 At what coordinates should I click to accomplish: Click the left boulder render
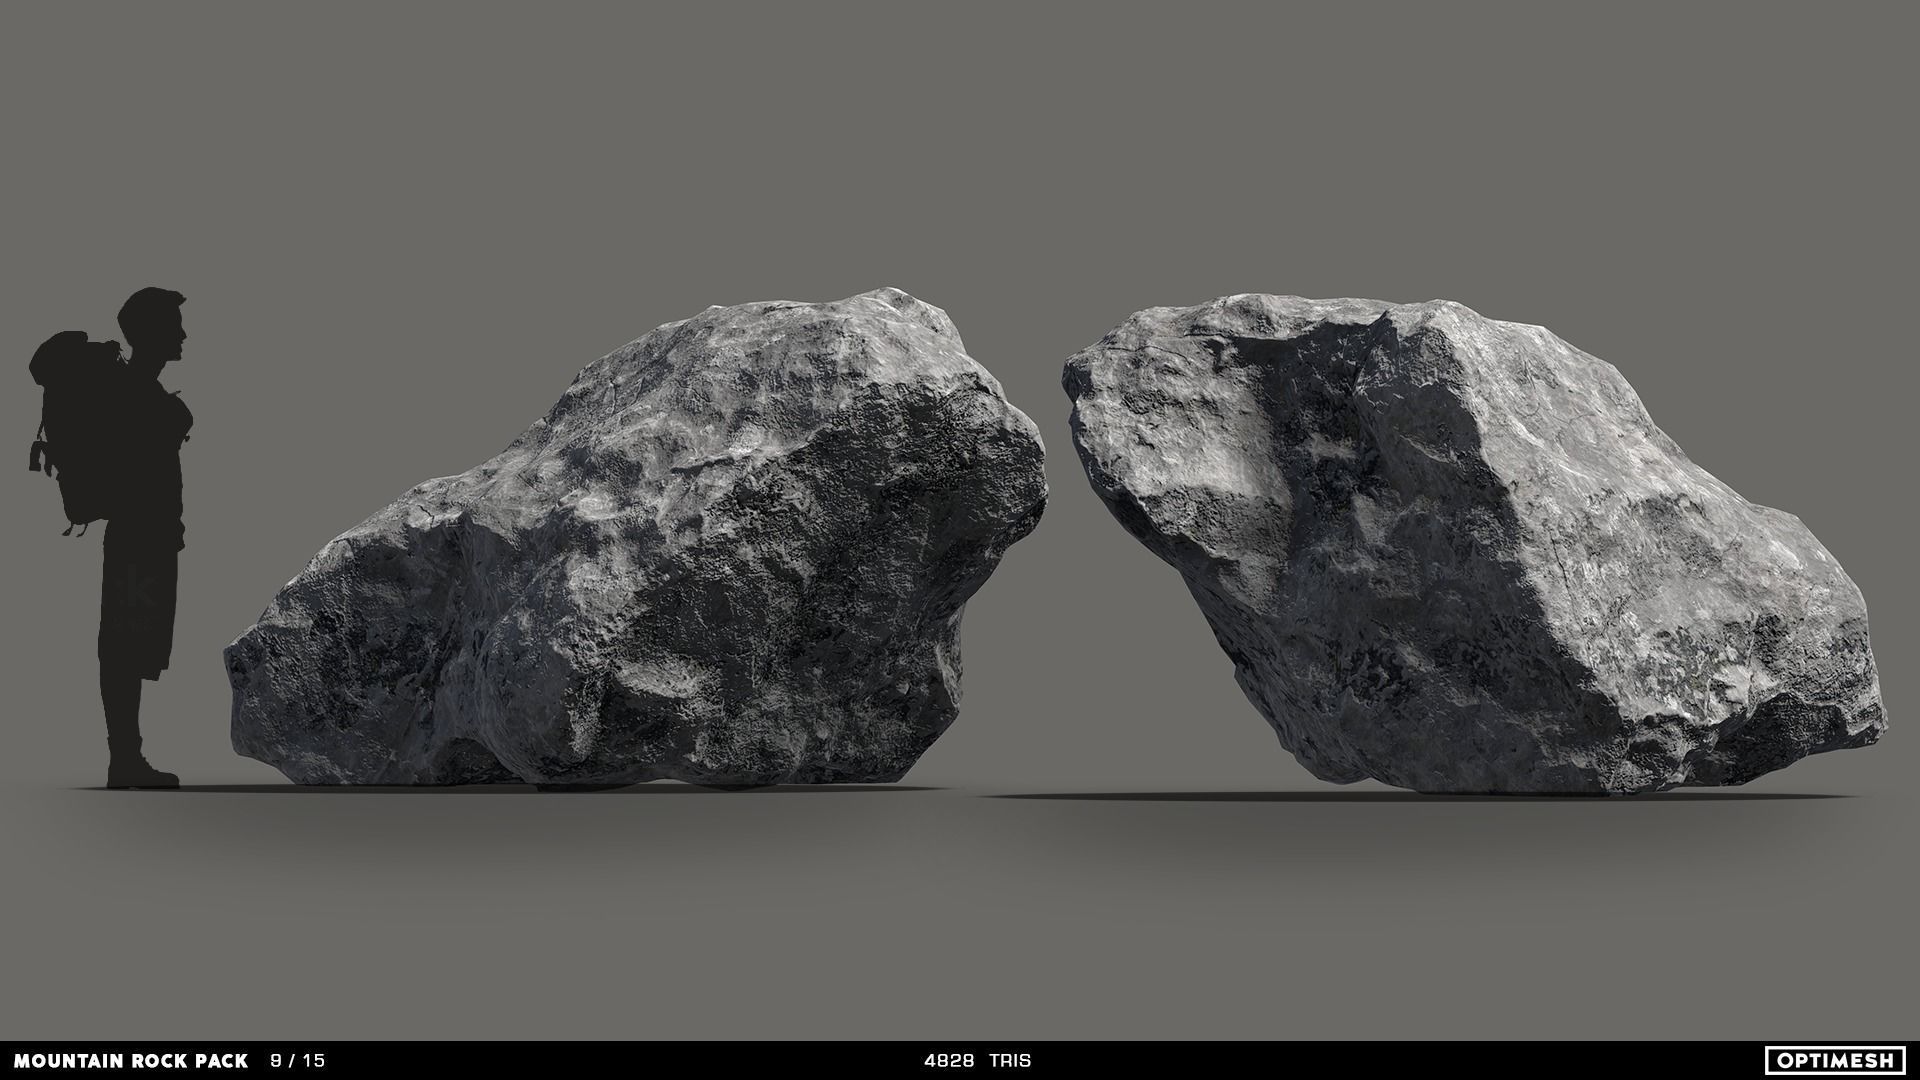pos(635,540)
